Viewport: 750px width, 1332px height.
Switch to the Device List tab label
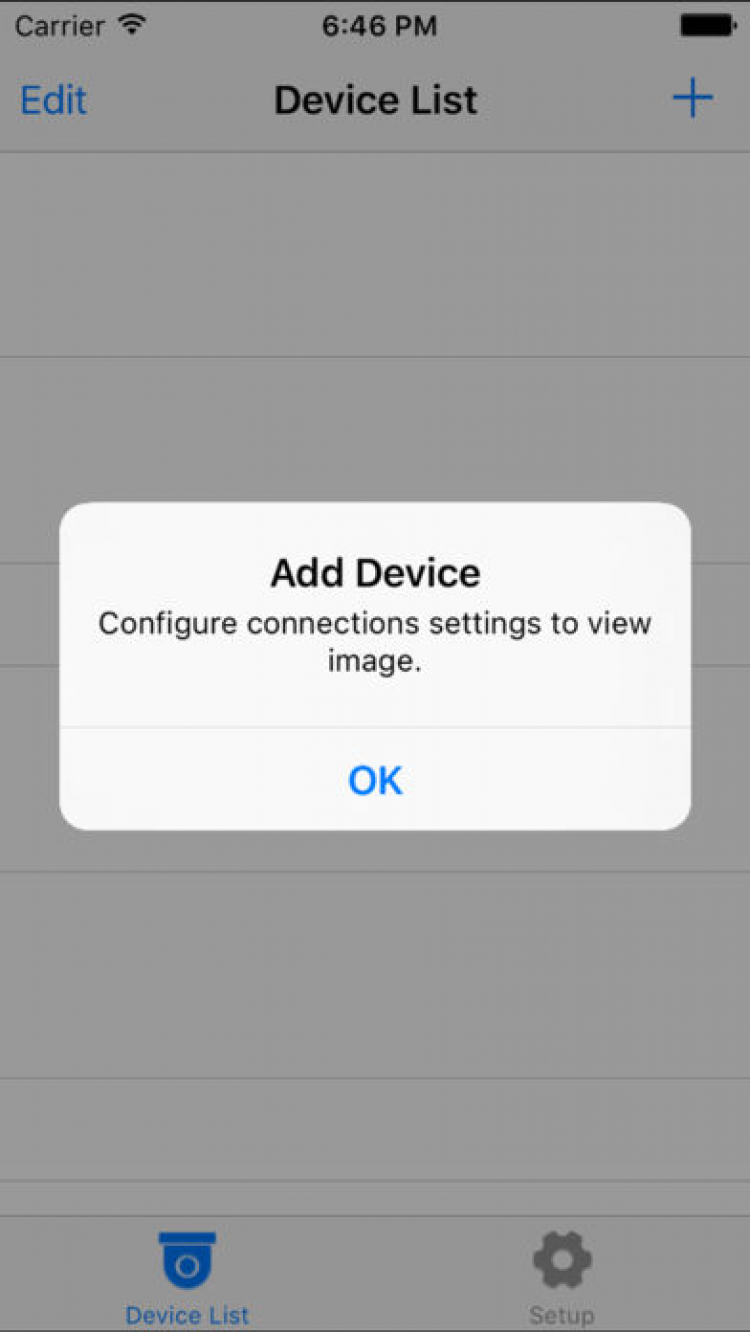[187, 1315]
